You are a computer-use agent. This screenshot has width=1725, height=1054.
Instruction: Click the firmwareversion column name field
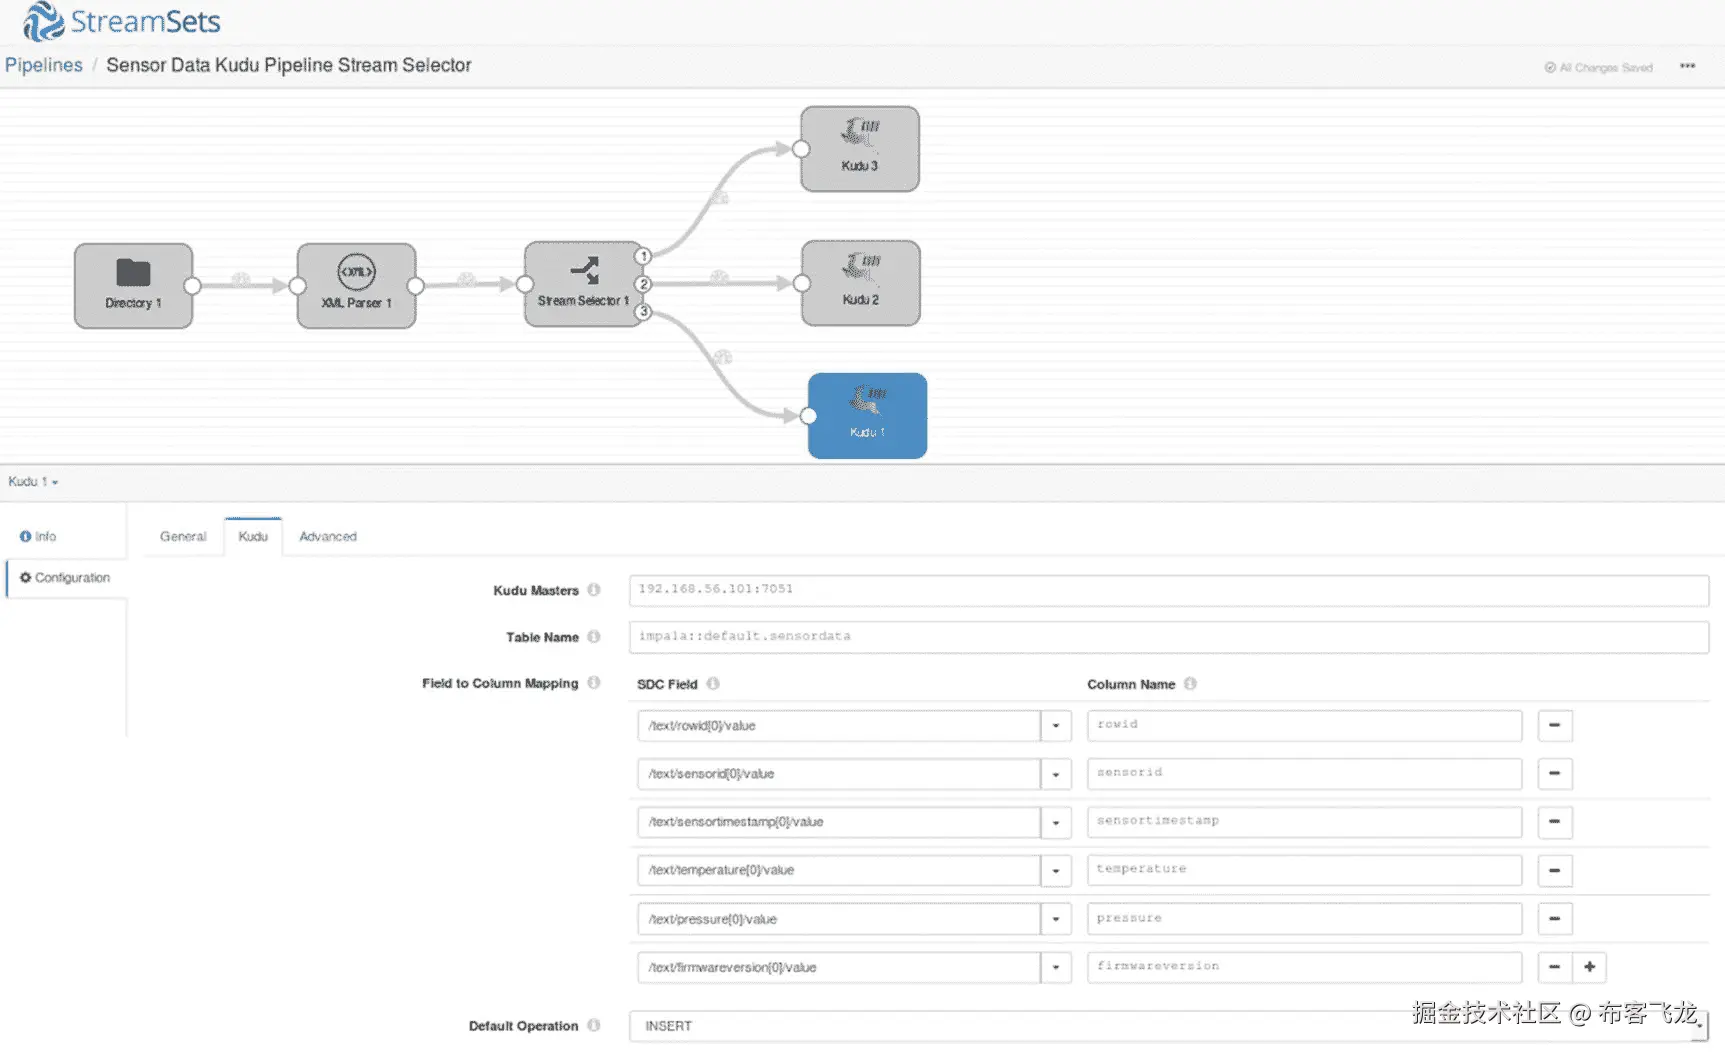point(1304,967)
